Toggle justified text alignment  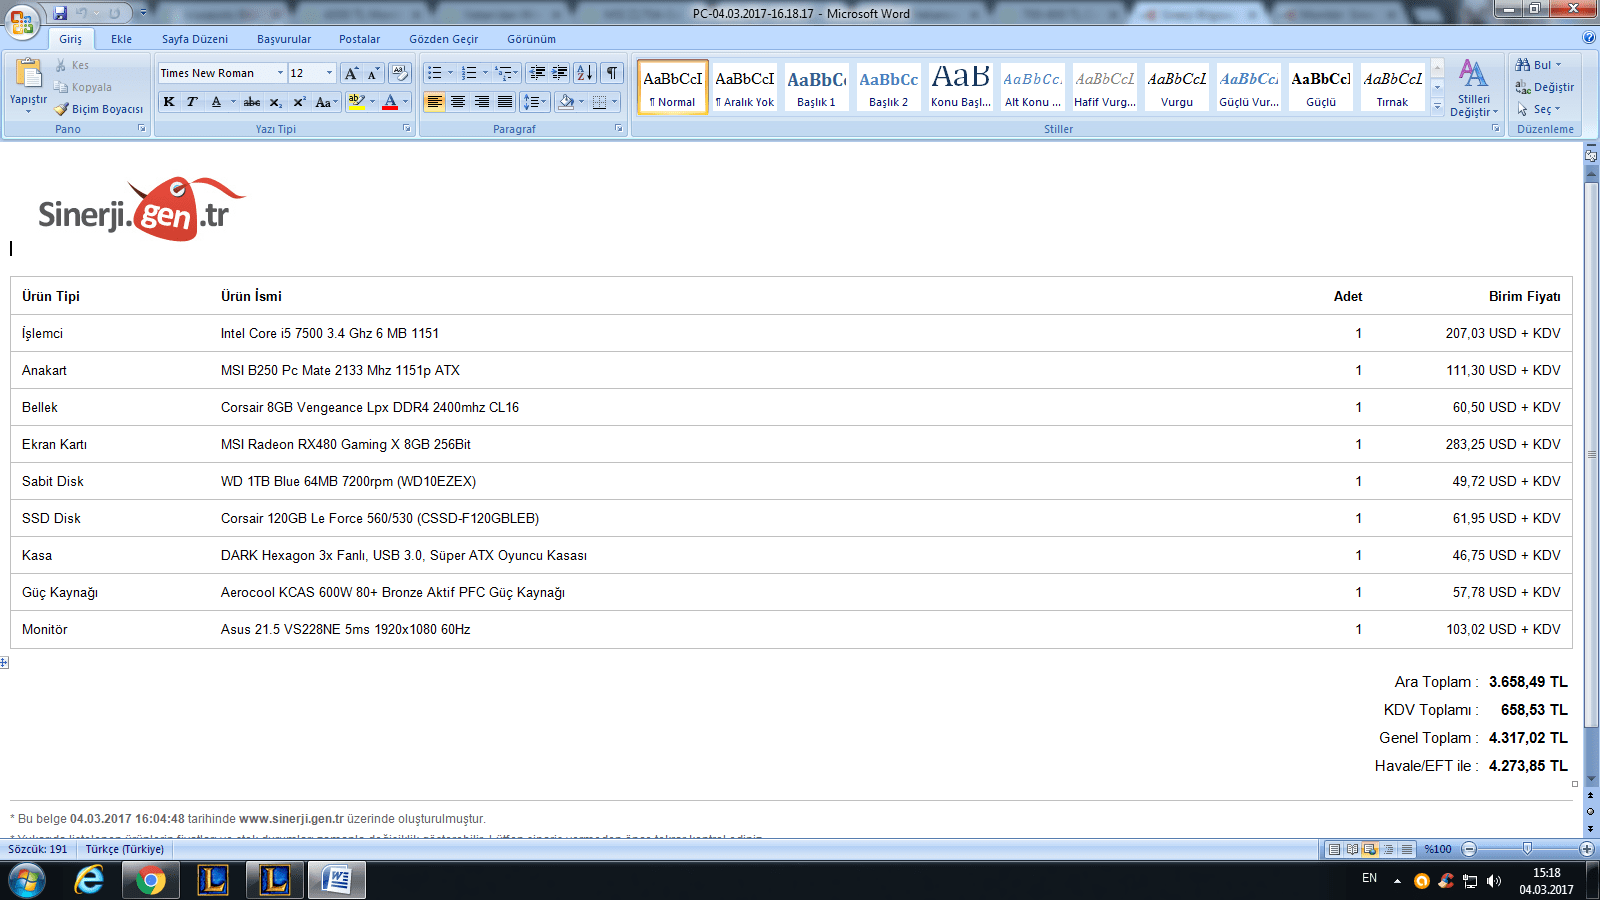tap(505, 102)
